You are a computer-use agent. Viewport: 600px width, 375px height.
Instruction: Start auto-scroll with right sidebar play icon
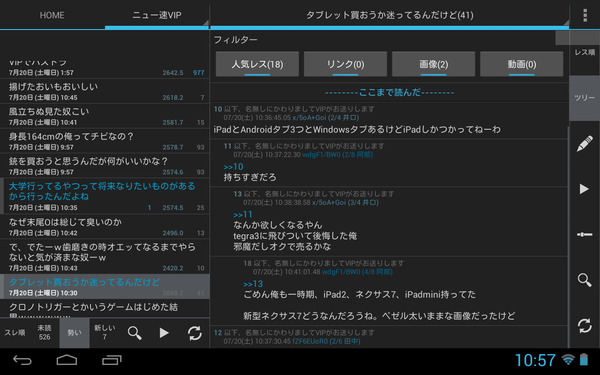point(584,189)
